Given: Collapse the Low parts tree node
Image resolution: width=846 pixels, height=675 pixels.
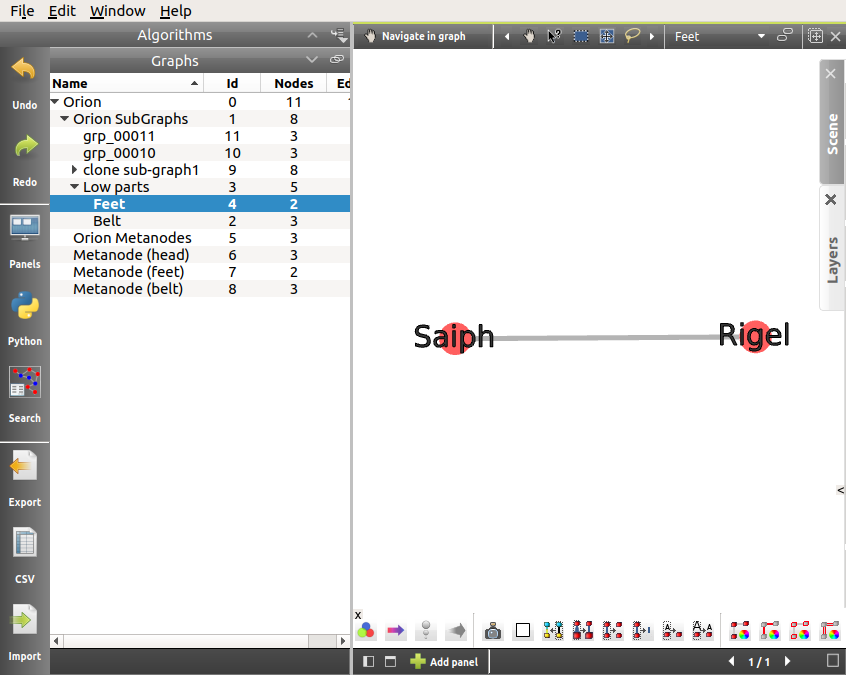Looking at the screenshot, I should point(75,187).
